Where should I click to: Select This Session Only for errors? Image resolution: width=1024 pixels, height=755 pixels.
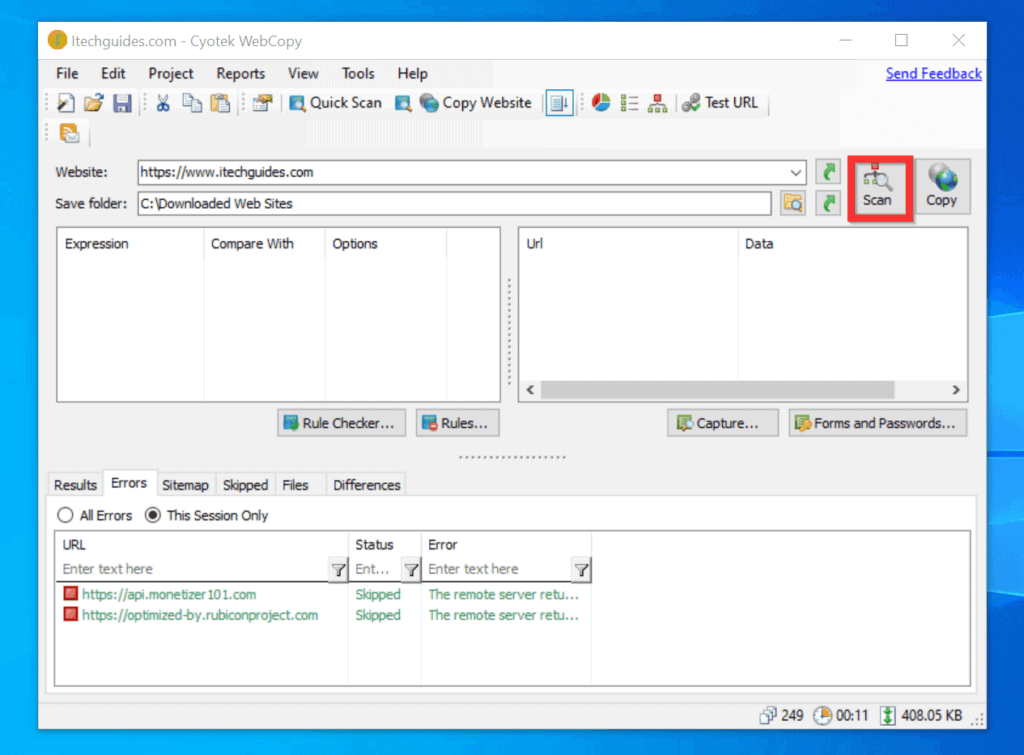click(x=153, y=515)
